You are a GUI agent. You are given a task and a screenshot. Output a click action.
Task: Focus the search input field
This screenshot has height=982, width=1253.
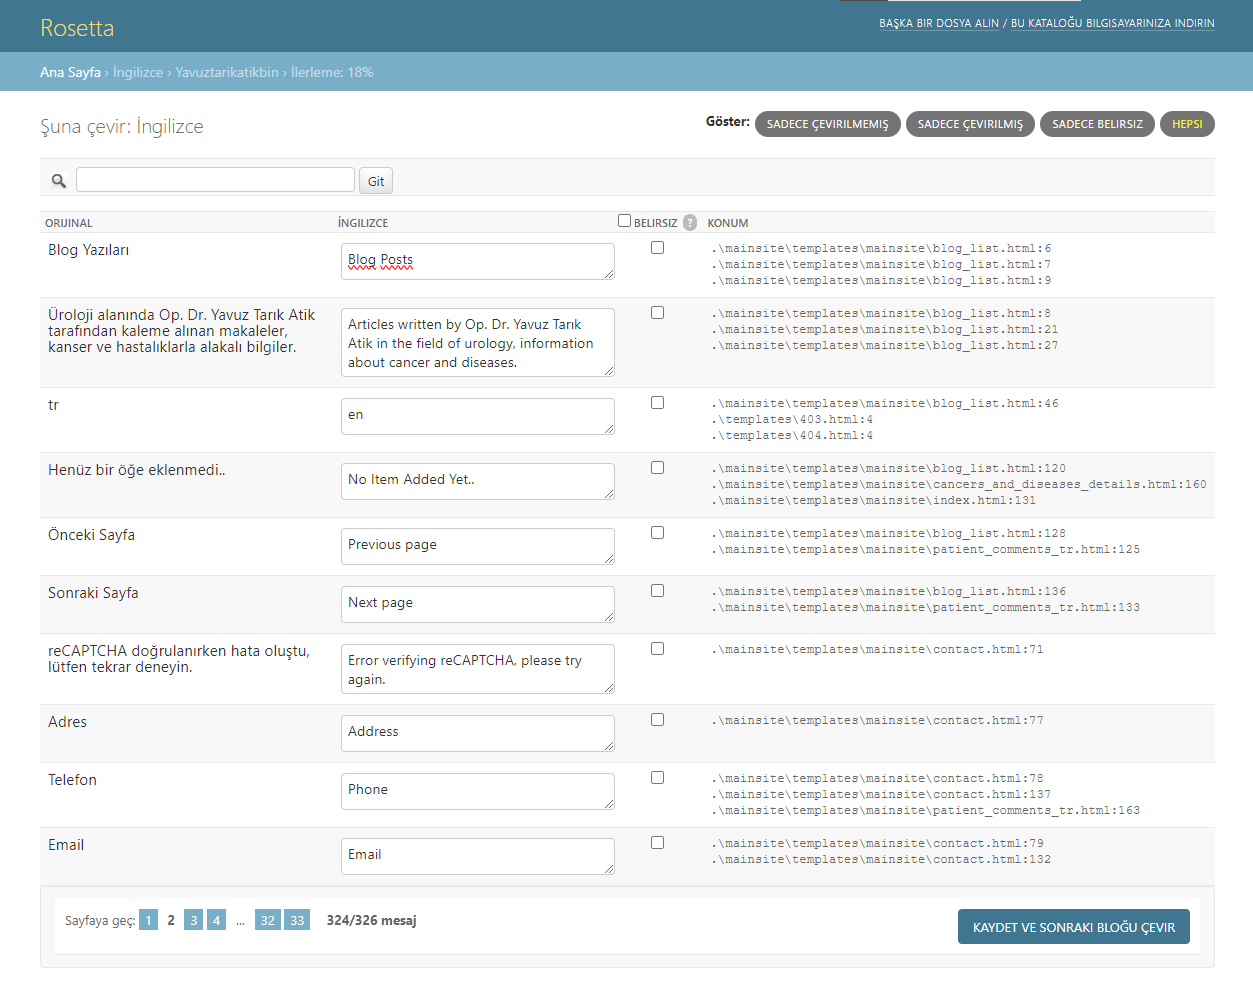click(x=215, y=180)
